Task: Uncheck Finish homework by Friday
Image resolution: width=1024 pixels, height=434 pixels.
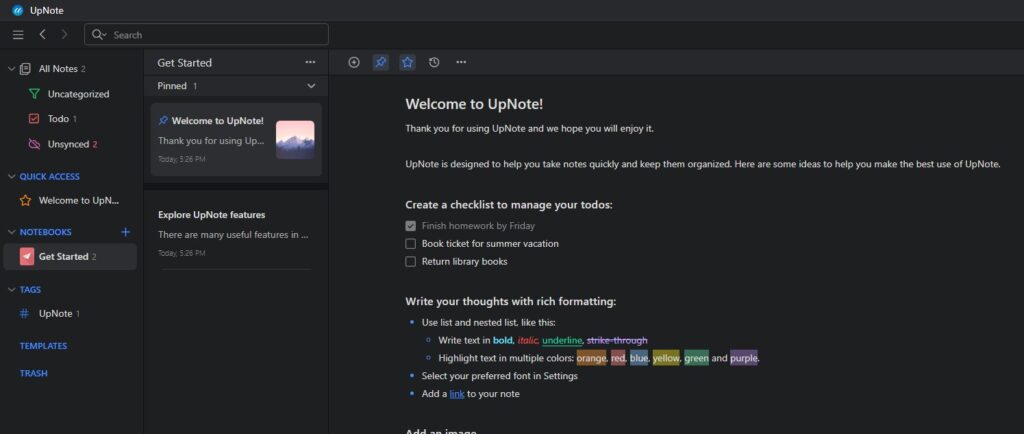Action: coord(411,226)
